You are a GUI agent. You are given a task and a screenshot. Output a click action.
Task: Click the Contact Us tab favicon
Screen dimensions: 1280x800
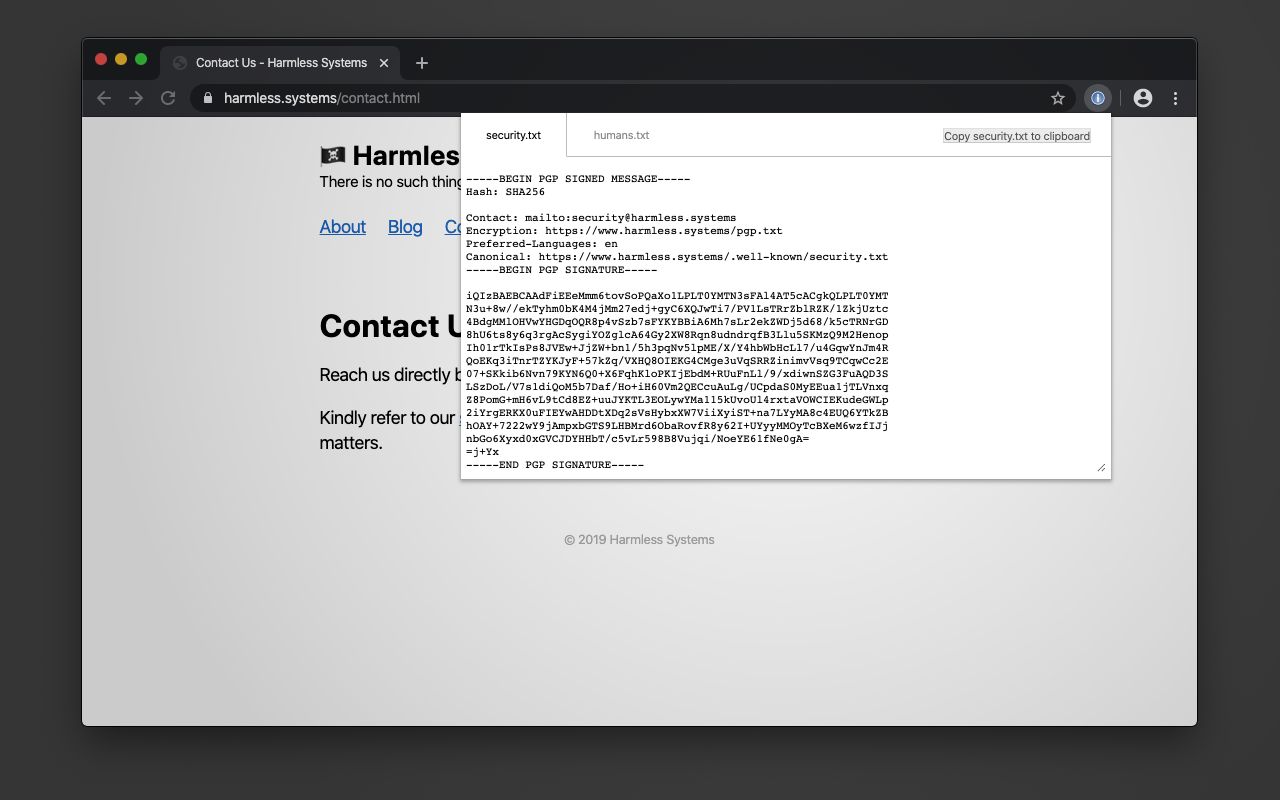pos(180,62)
